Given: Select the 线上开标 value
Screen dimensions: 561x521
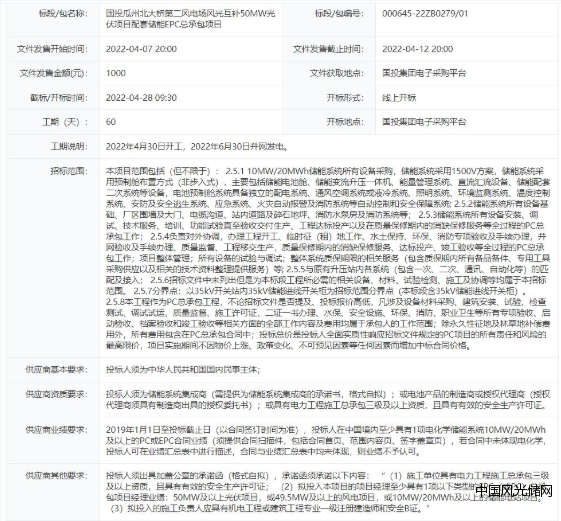Looking at the screenshot, I should [399, 98].
